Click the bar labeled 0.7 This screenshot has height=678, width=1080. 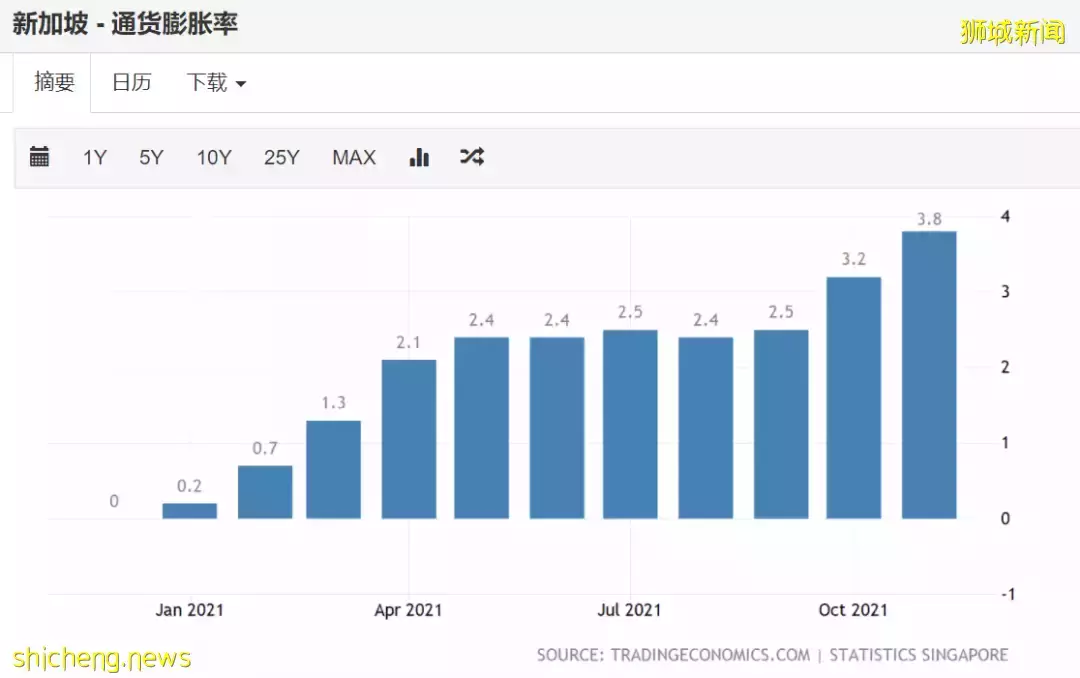[265, 492]
